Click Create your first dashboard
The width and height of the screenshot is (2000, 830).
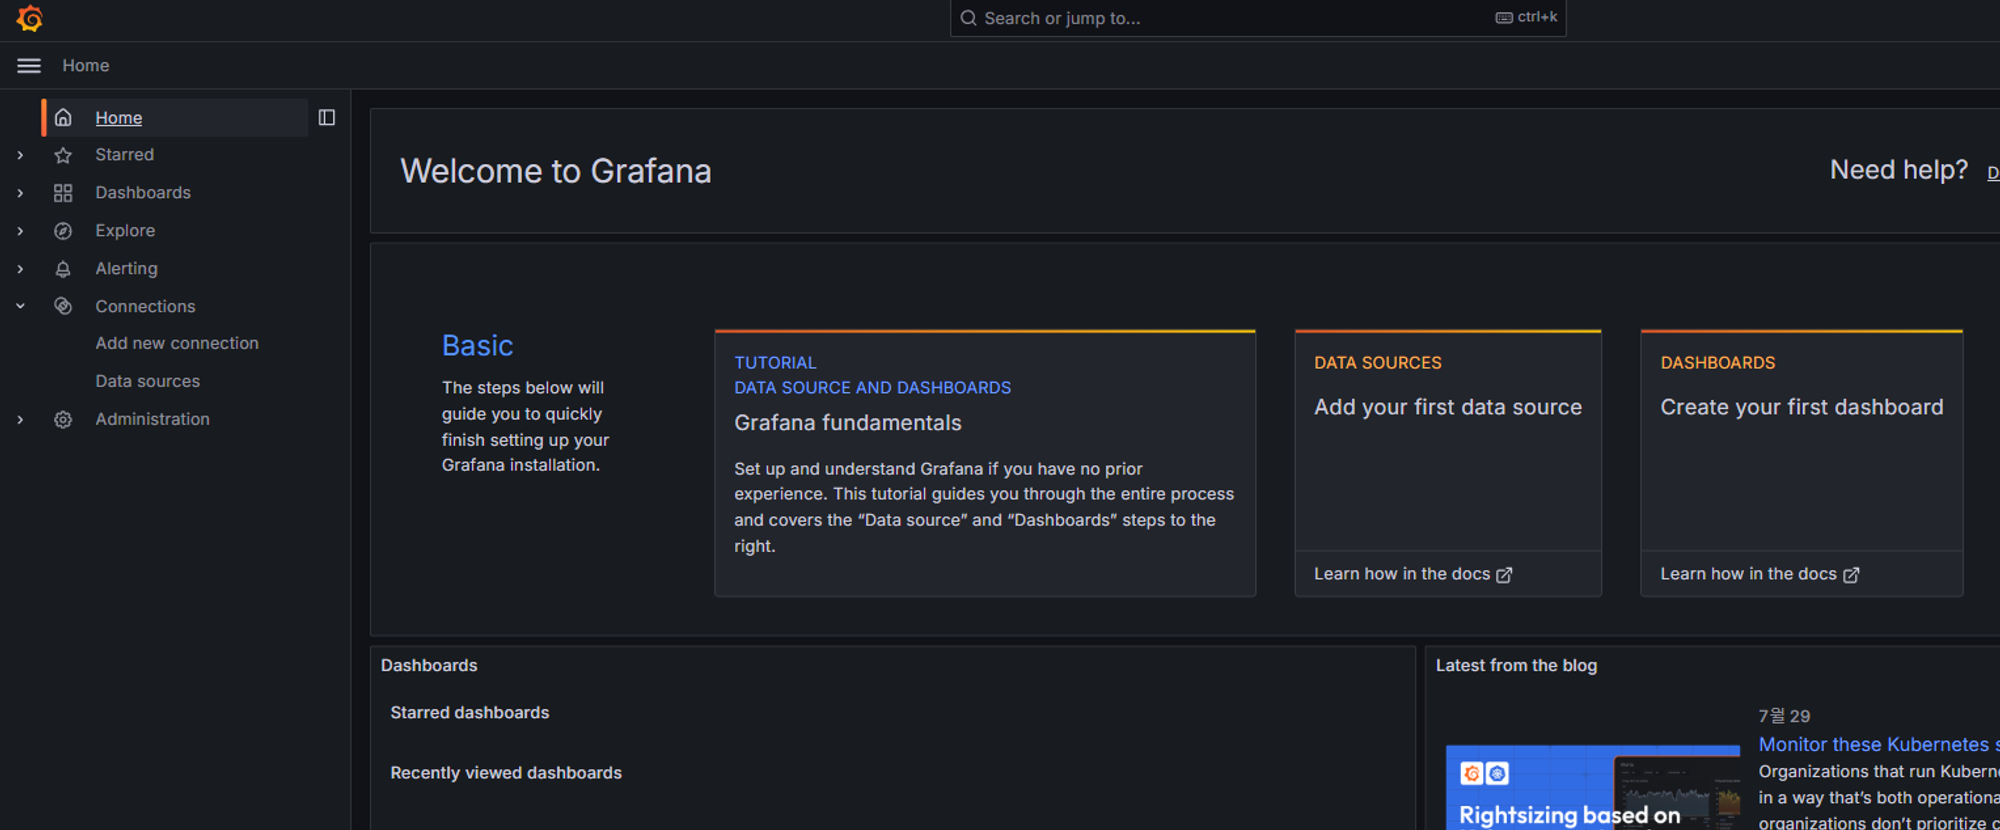pyautogui.click(x=1802, y=408)
